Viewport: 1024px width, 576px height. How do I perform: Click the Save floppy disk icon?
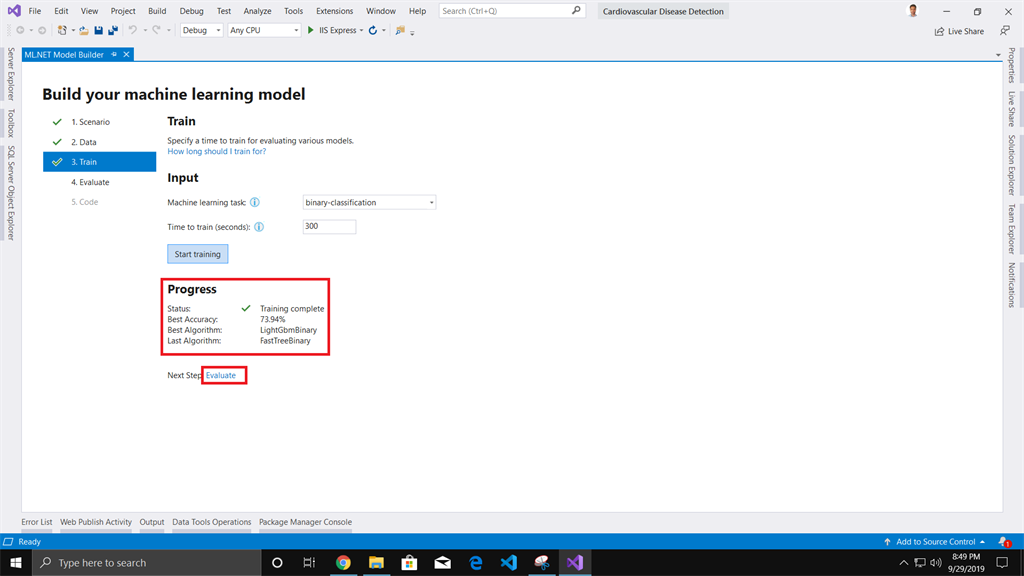pos(99,31)
